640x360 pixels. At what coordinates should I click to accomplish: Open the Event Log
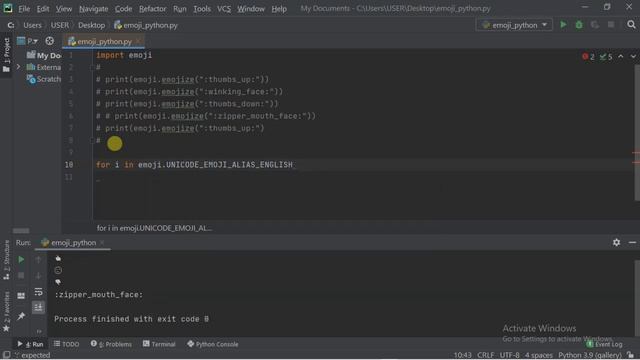coord(604,344)
